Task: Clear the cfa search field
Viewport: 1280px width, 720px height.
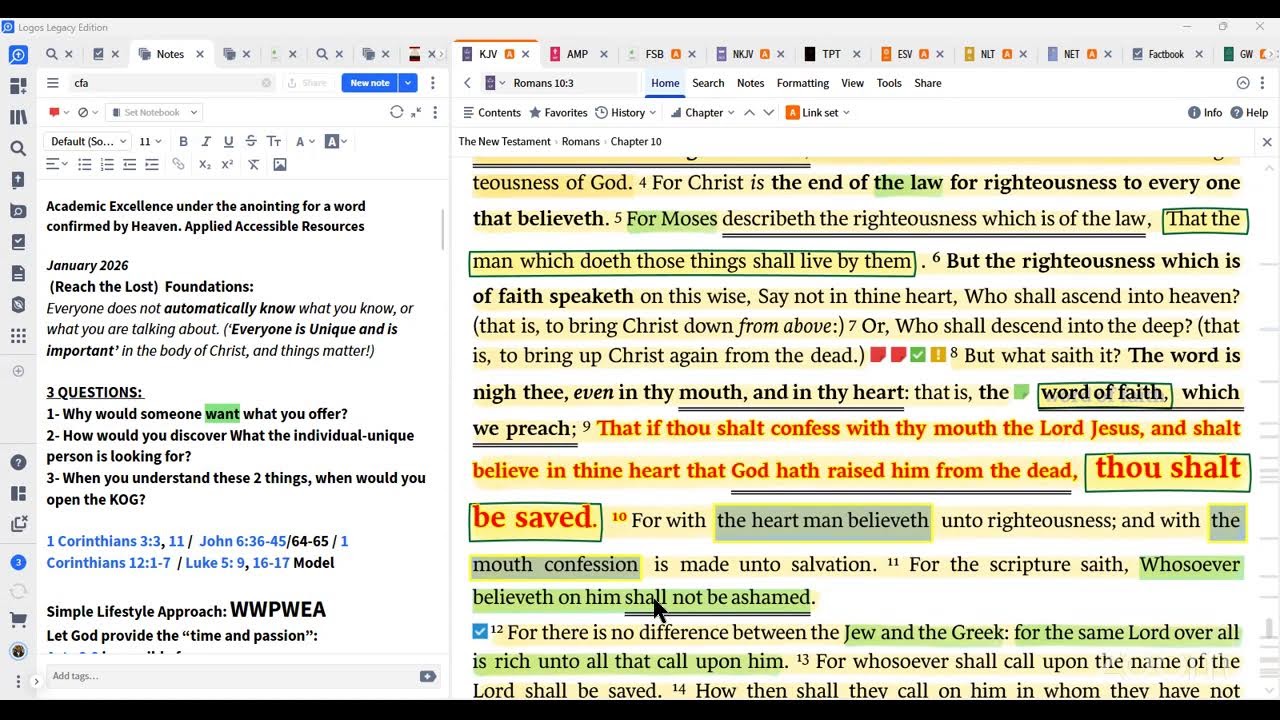Action: point(266,83)
